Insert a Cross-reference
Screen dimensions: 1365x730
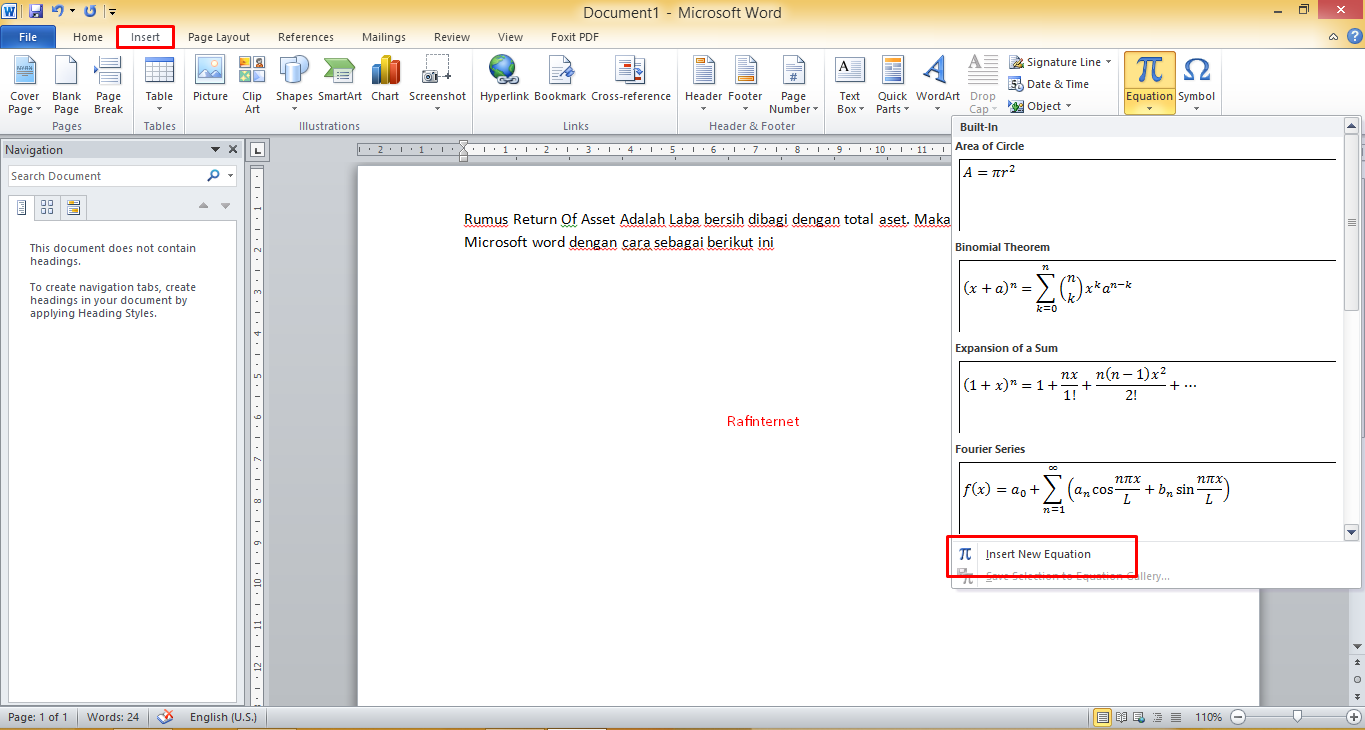click(631, 80)
